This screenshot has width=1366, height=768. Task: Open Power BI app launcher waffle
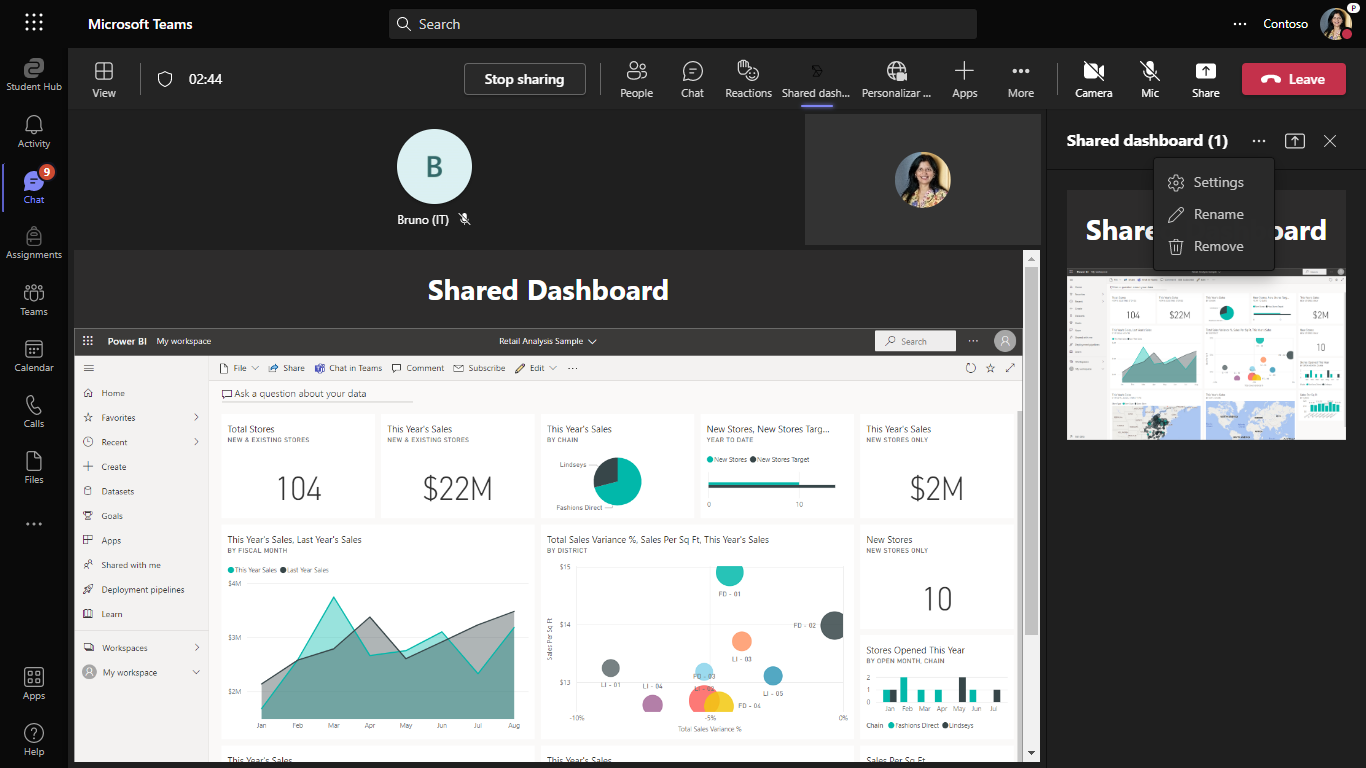coord(88,341)
